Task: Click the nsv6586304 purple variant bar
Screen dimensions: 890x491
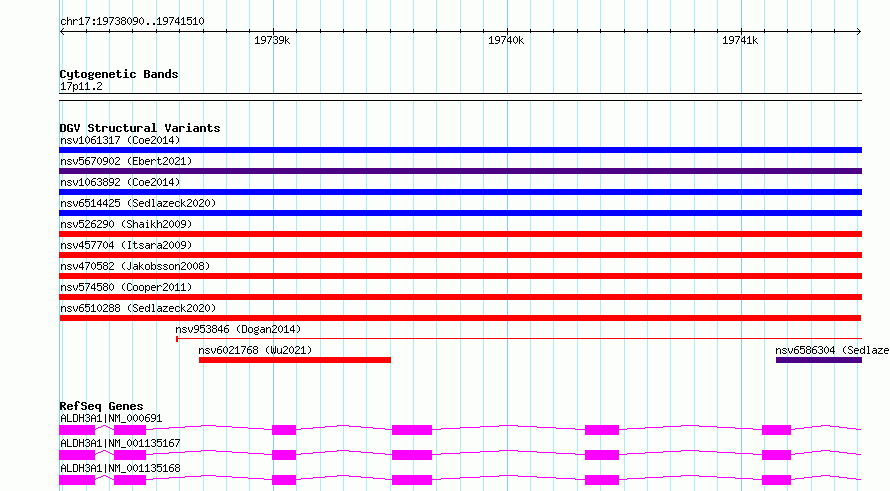Action: [818, 360]
